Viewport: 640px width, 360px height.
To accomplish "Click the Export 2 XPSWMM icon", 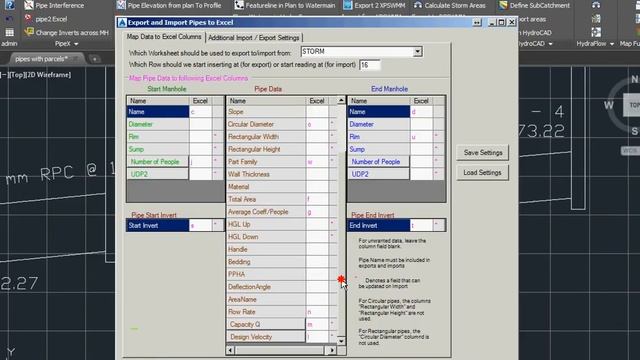I will 348,5.
